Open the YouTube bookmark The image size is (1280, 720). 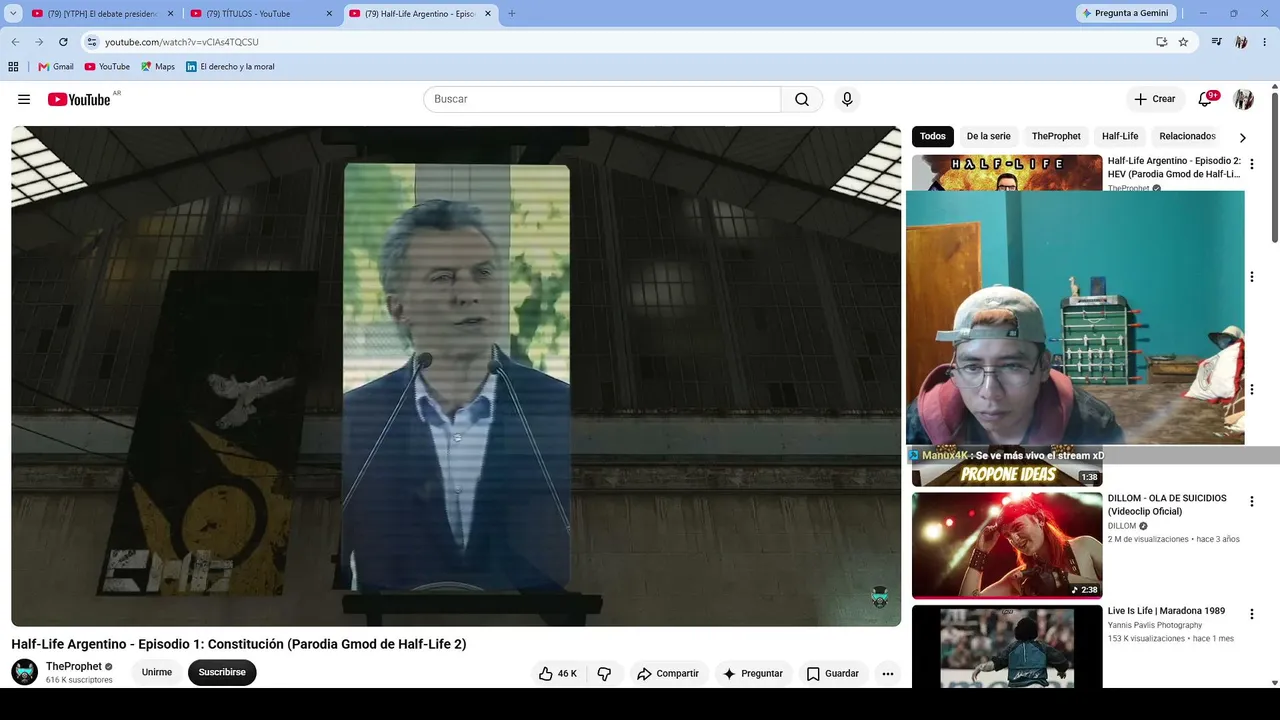click(107, 67)
